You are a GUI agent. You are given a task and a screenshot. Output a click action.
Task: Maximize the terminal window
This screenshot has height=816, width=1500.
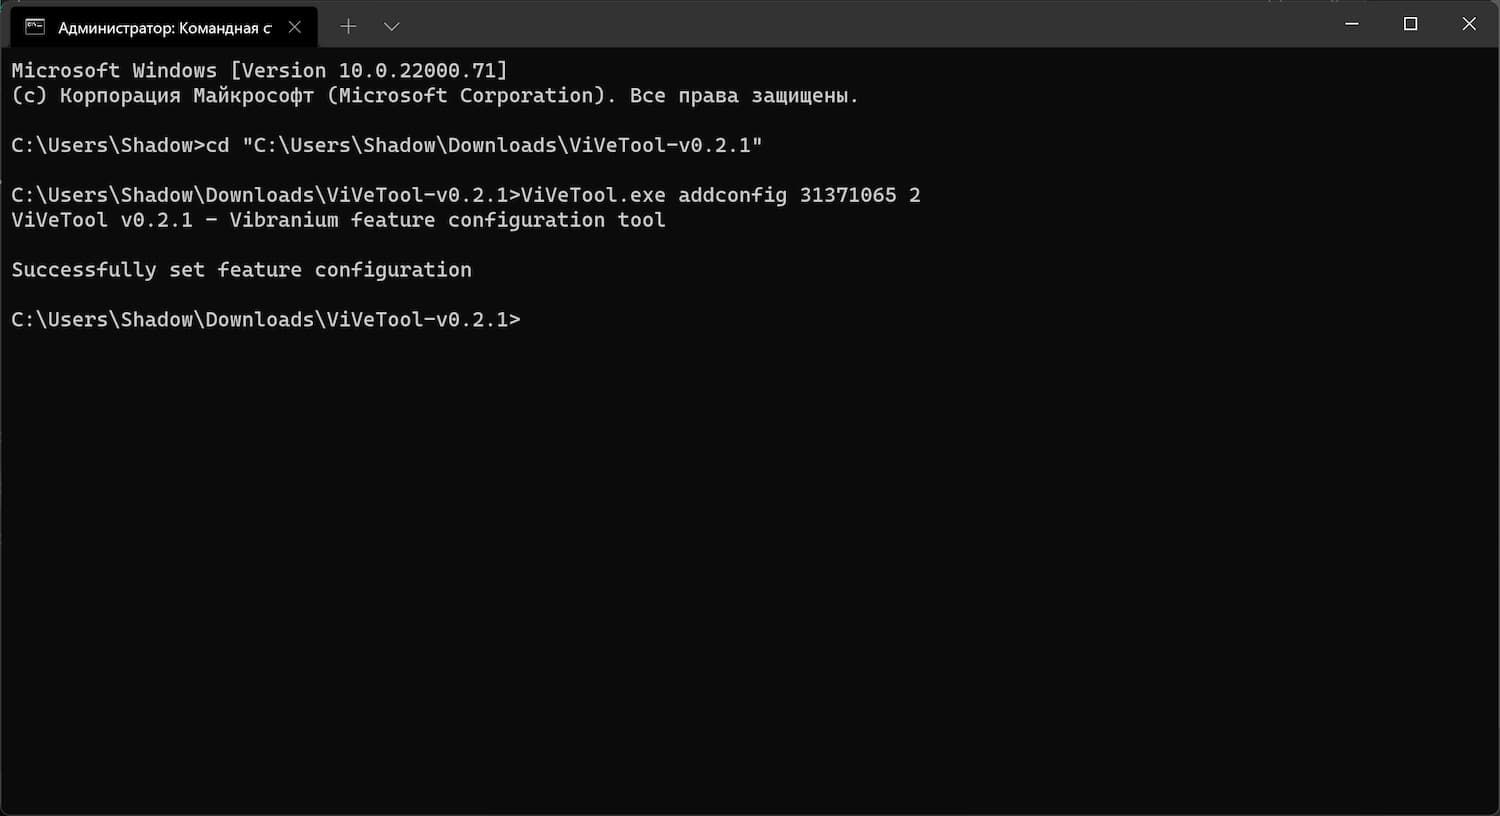1410,24
